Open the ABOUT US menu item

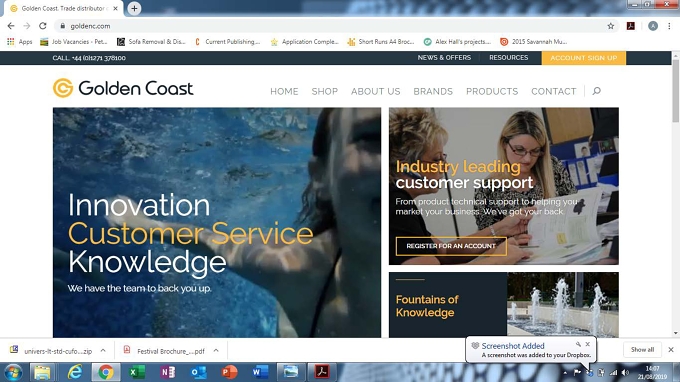point(376,91)
